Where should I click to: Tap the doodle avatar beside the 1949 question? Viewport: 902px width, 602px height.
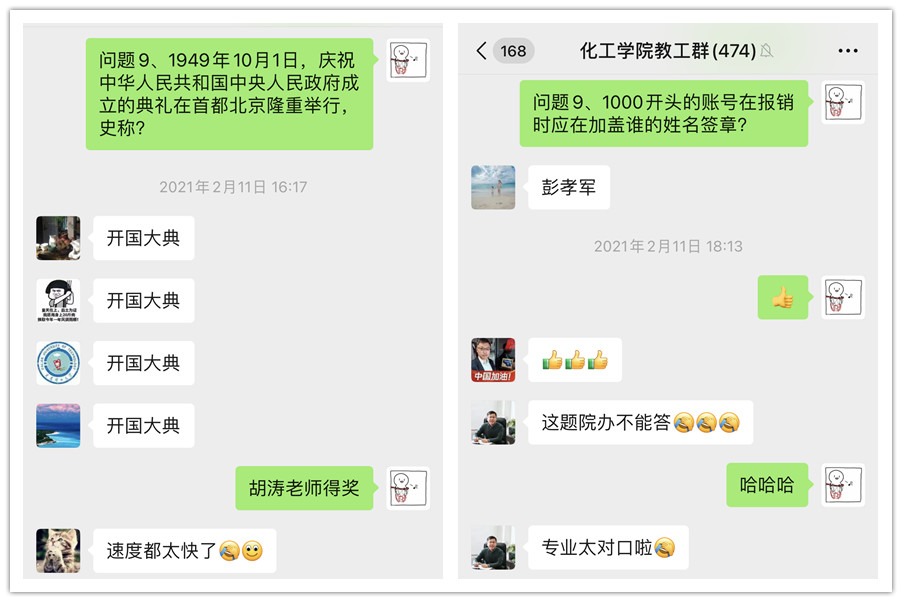(408, 60)
